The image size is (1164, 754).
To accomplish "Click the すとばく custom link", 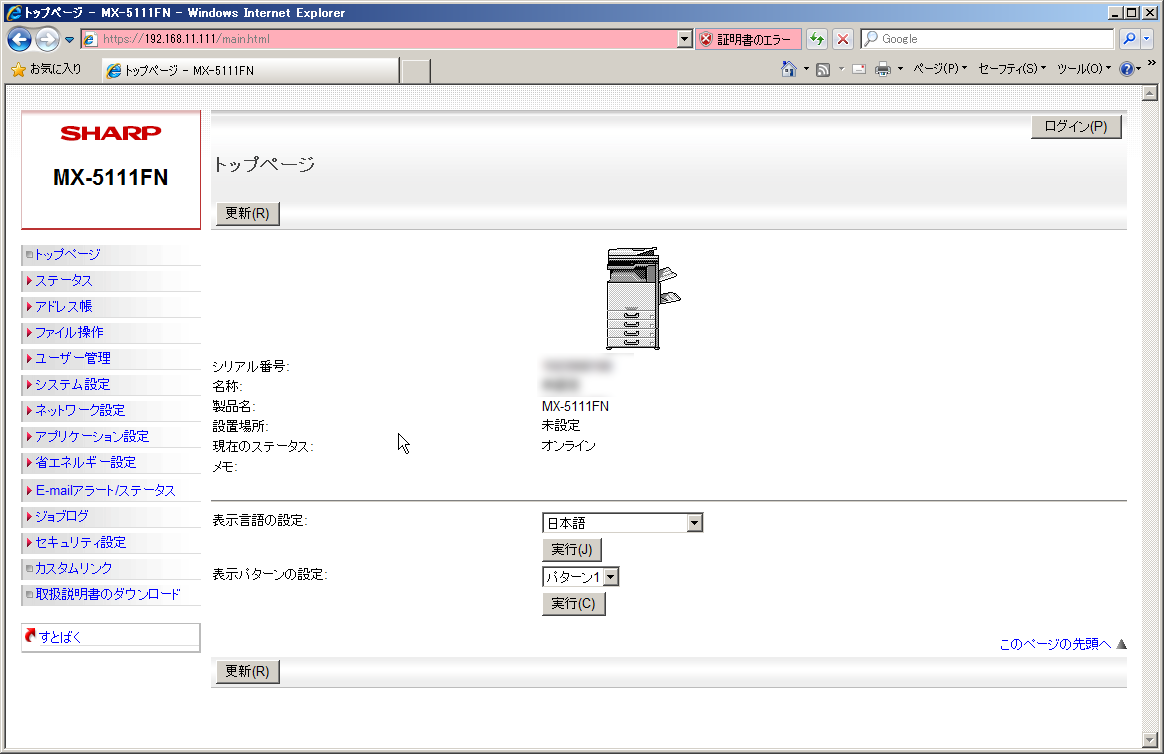I will (60, 637).
